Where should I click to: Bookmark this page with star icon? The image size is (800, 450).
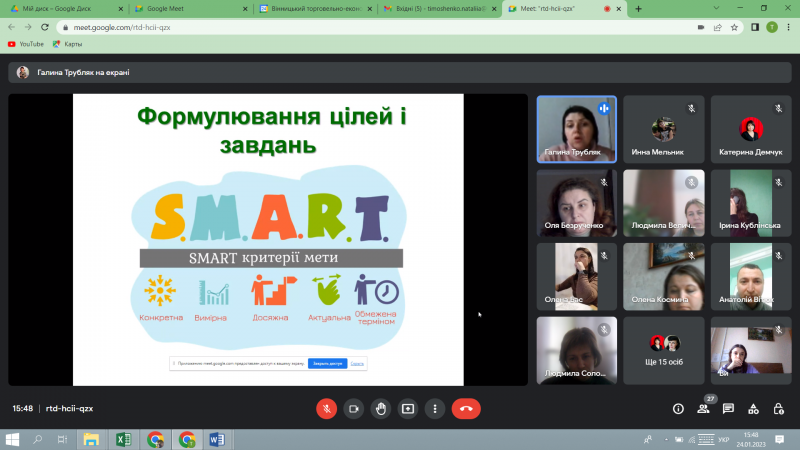[734, 28]
